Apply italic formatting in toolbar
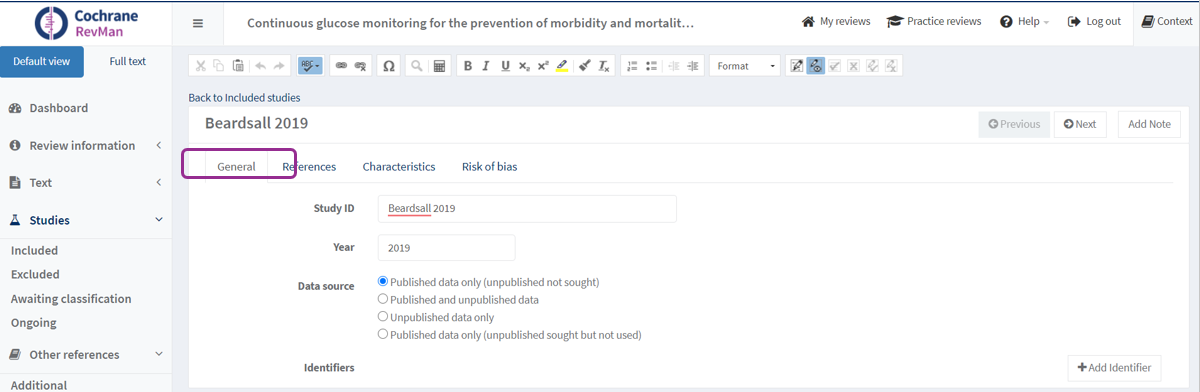1200x392 pixels. (x=486, y=66)
